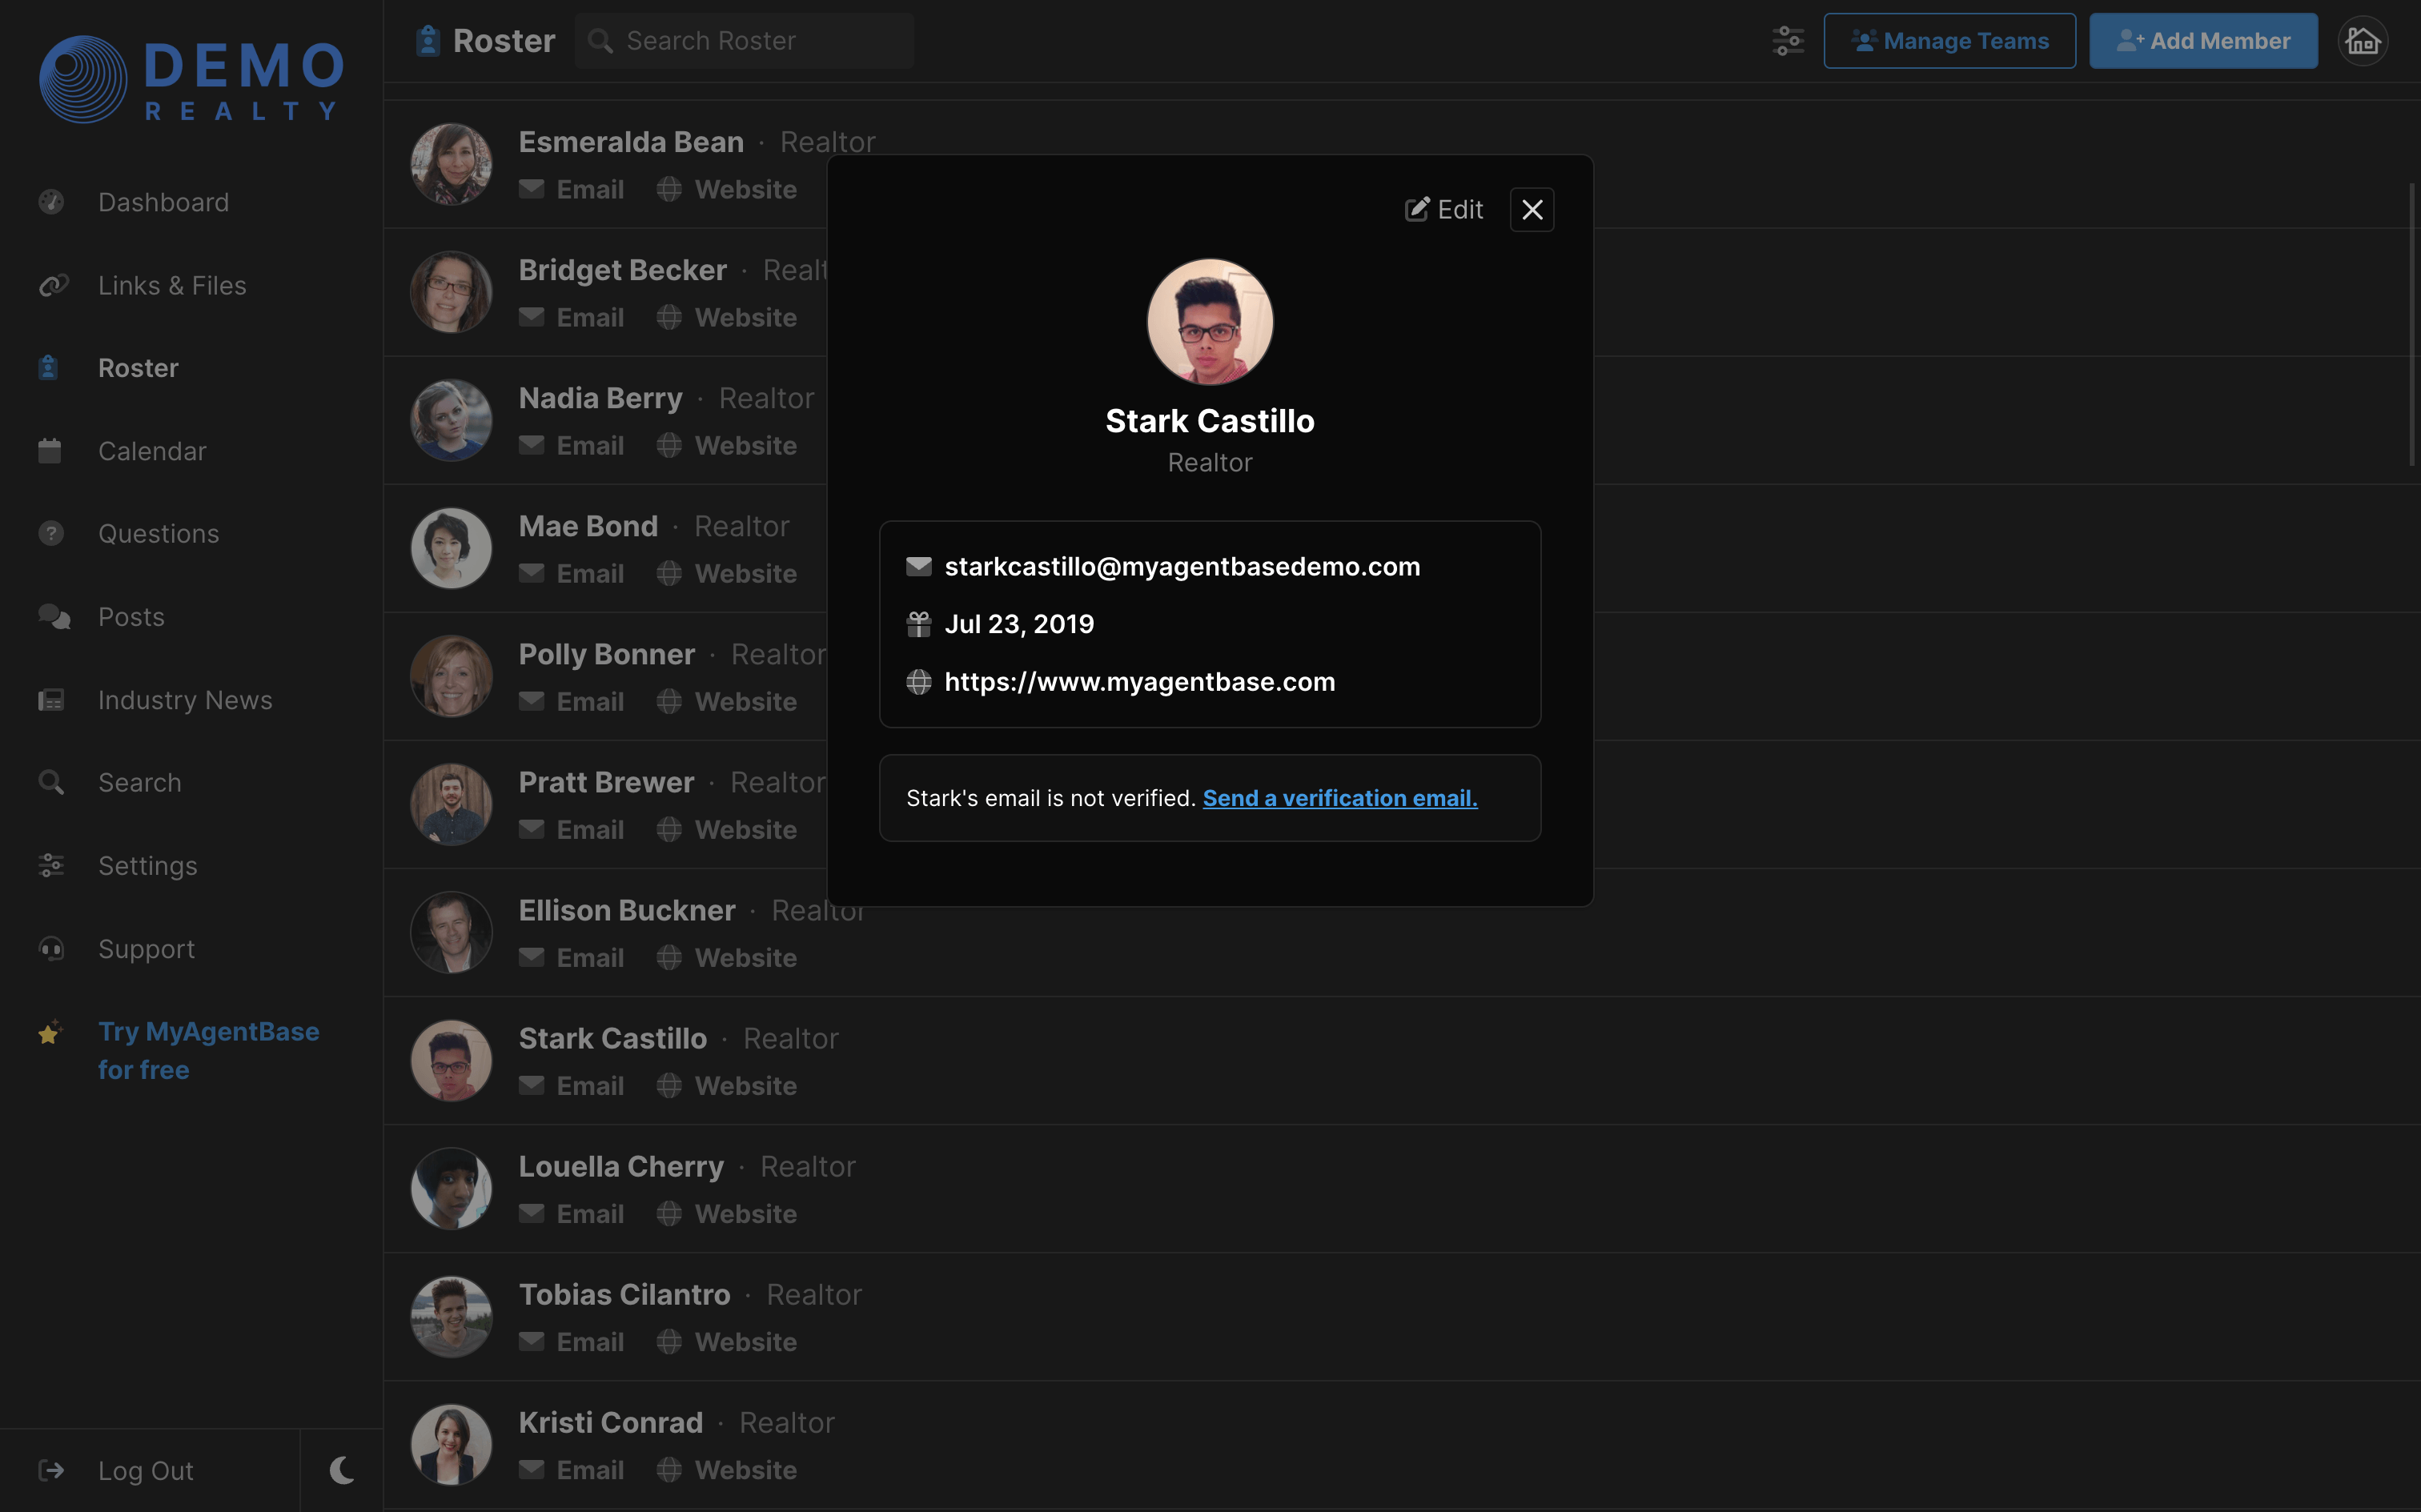The width and height of the screenshot is (2421, 1512).
Task: Open Search from the sidebar
Action: (139, 783)
